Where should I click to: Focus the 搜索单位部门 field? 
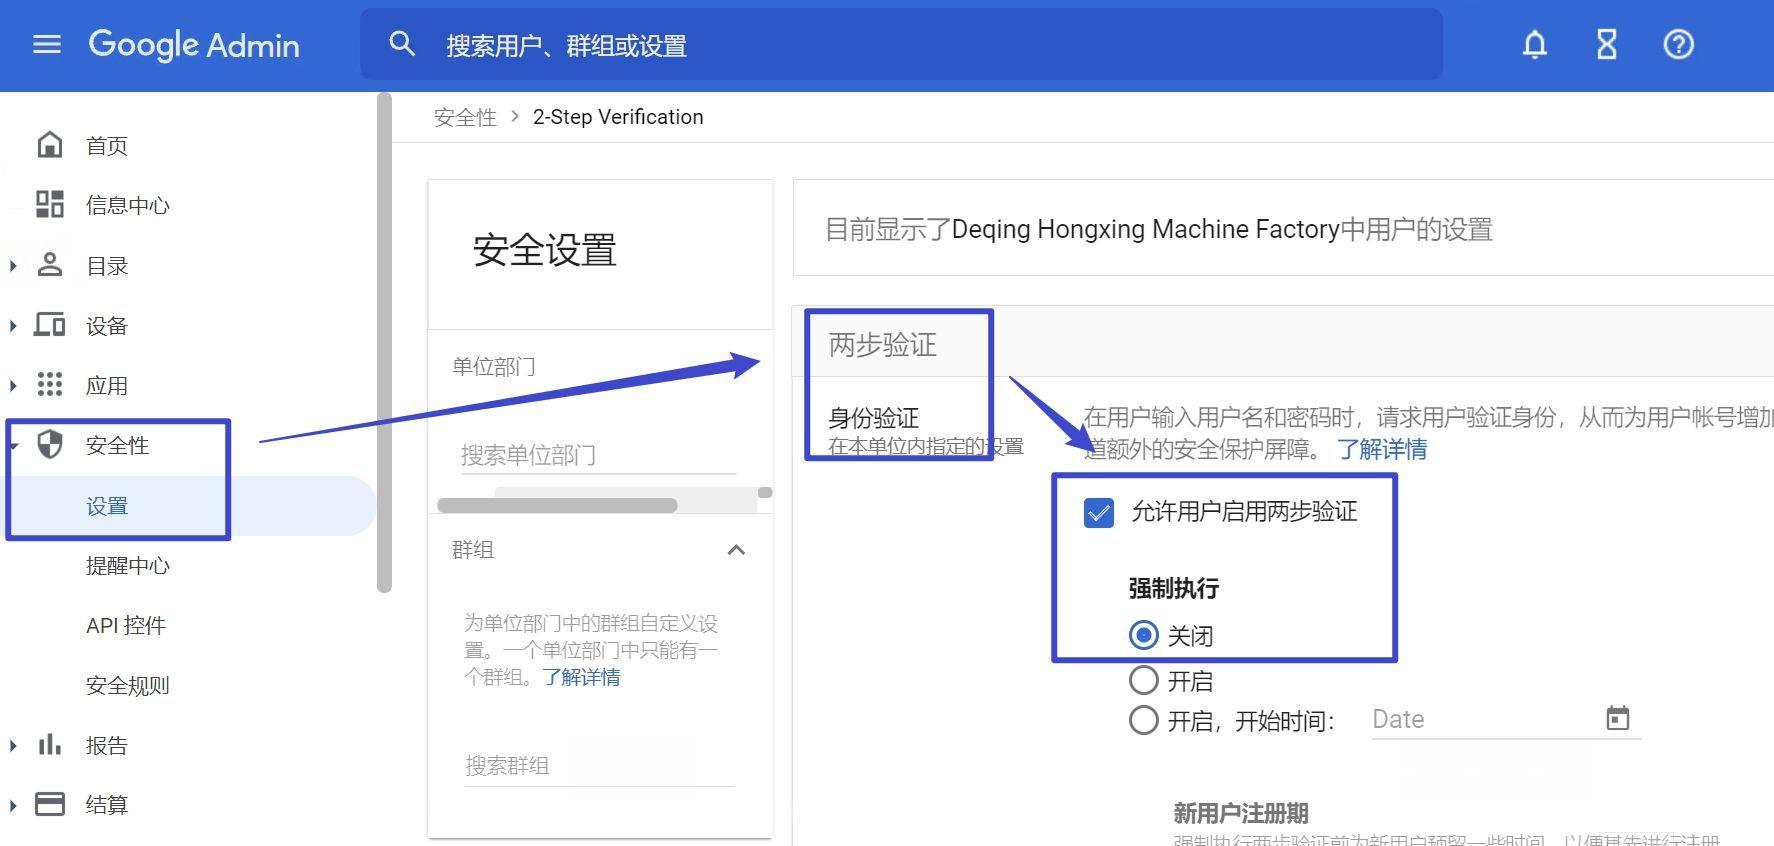pos(598,456)
